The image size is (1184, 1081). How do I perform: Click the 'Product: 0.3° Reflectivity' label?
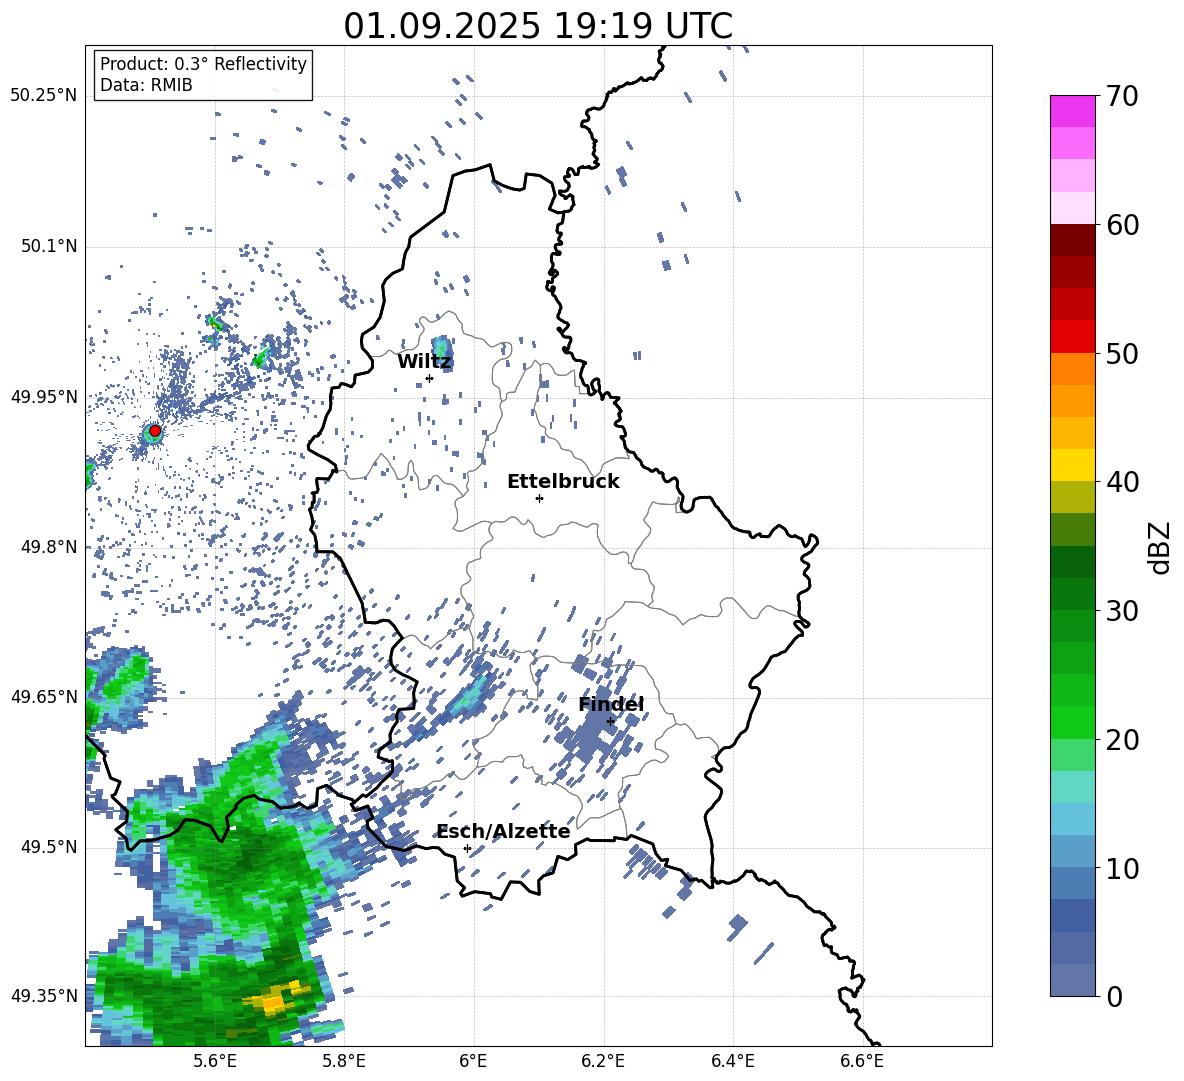click(x=203, y=63)
